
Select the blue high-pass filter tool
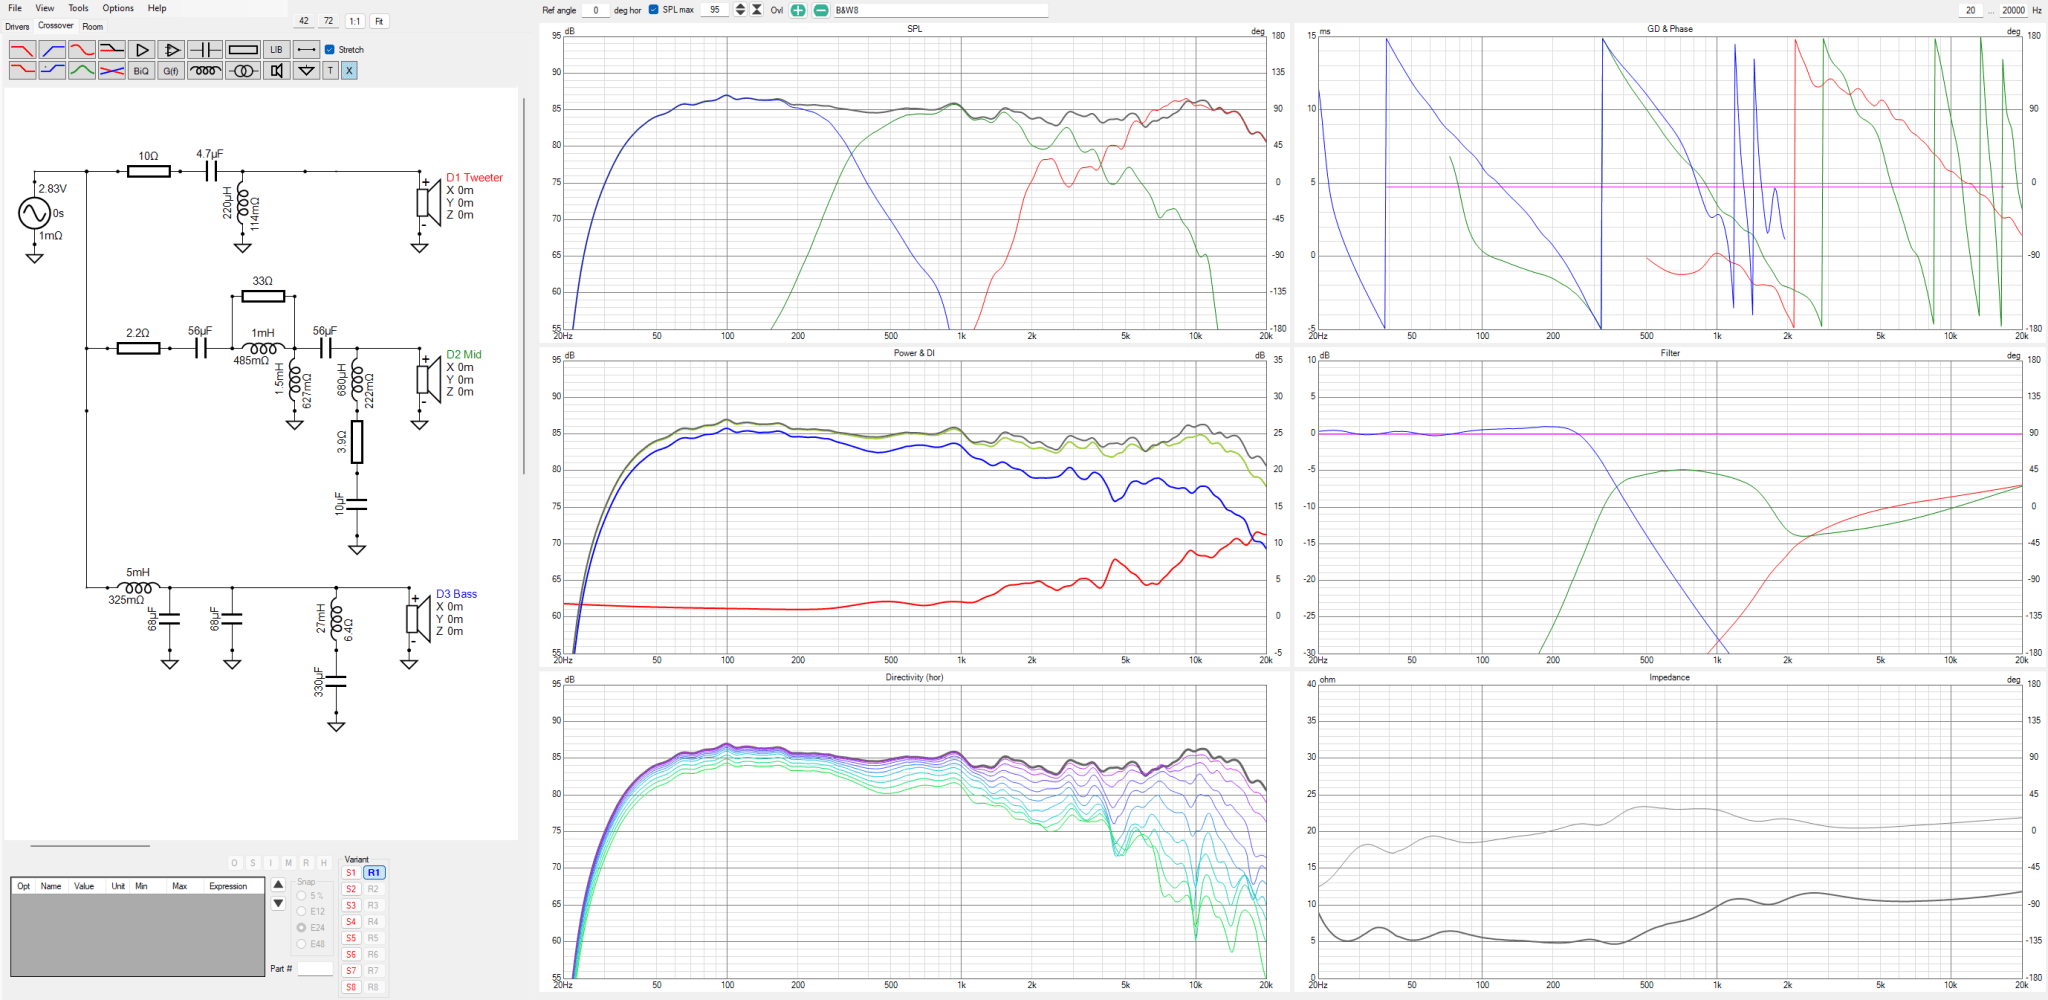[52, 49]
